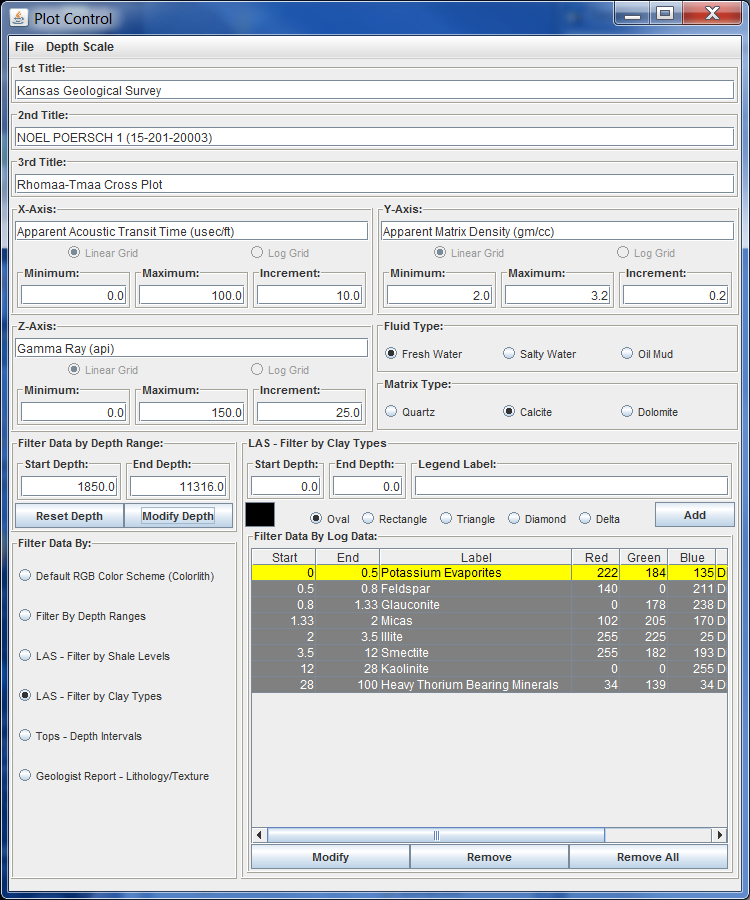Click the horizontal scrollbar thumb
This screenshot has width=750, height=900.
[x=436, y=835]
